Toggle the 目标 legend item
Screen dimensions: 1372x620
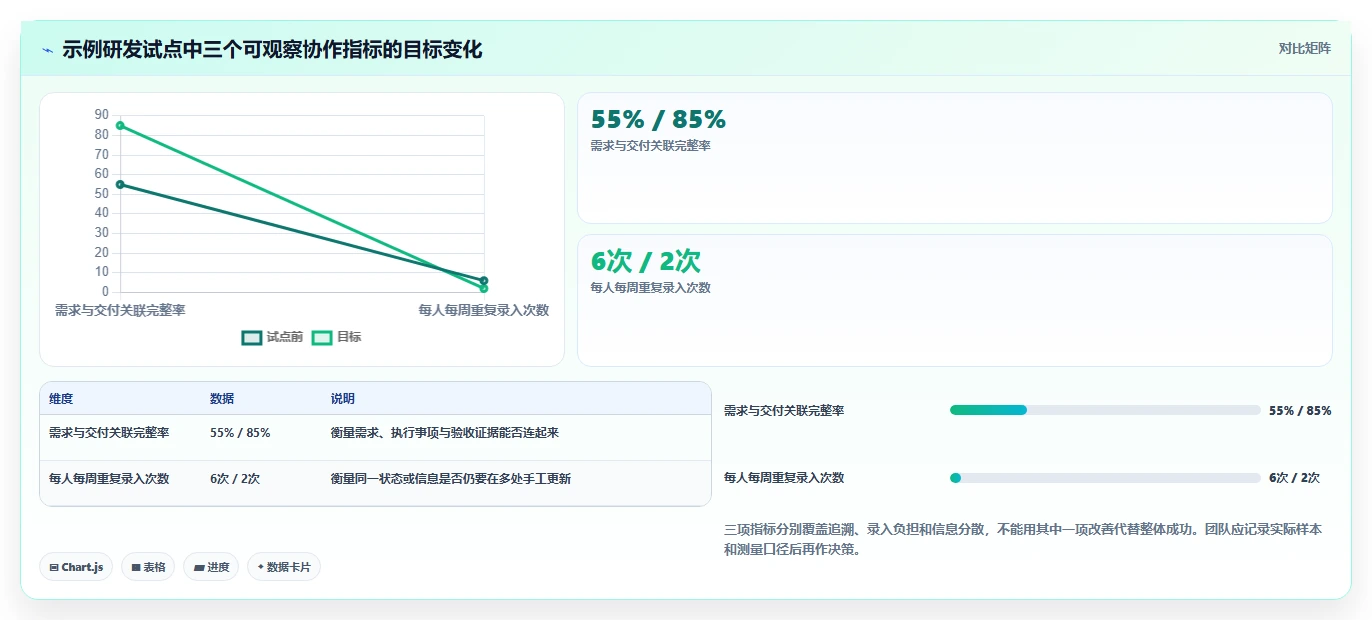[337, 337]
